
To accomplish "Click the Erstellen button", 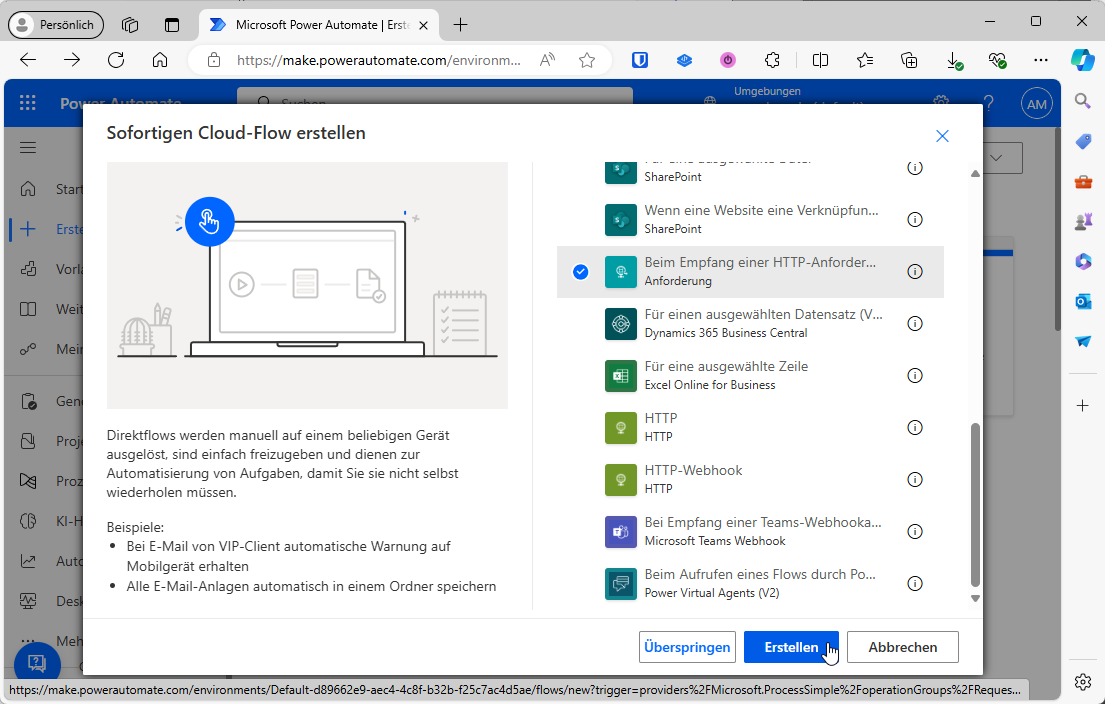I will coord(791,647).
